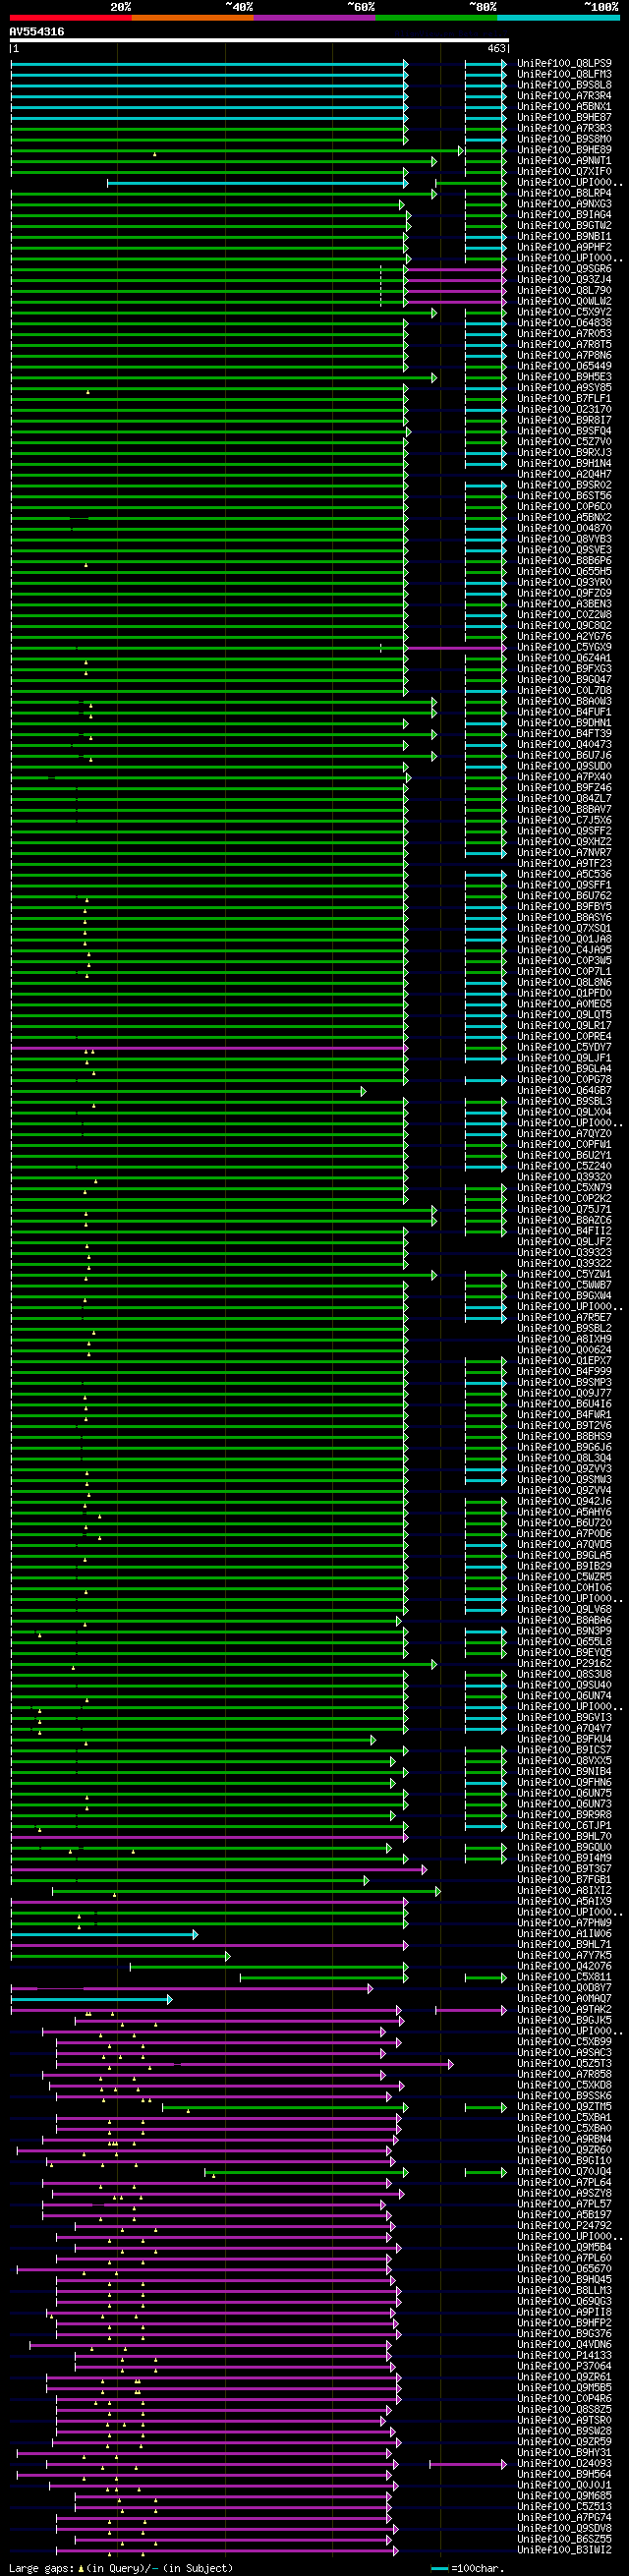Open hit UniRef100_A5BNX1

[564, 107]
